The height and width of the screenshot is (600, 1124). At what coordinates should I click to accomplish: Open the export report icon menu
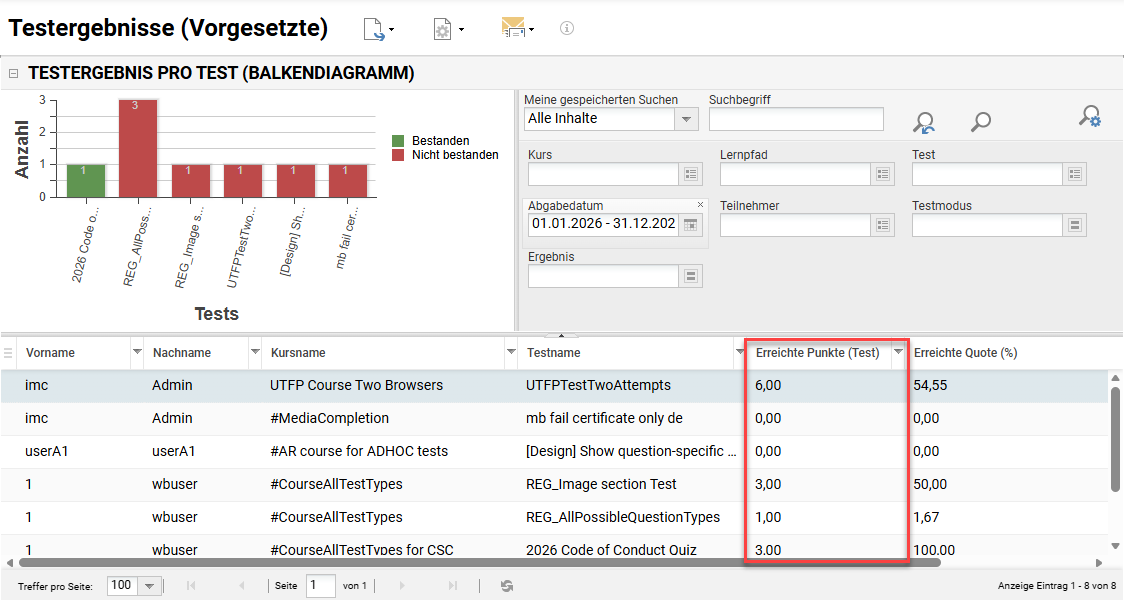tap(378, 29)
